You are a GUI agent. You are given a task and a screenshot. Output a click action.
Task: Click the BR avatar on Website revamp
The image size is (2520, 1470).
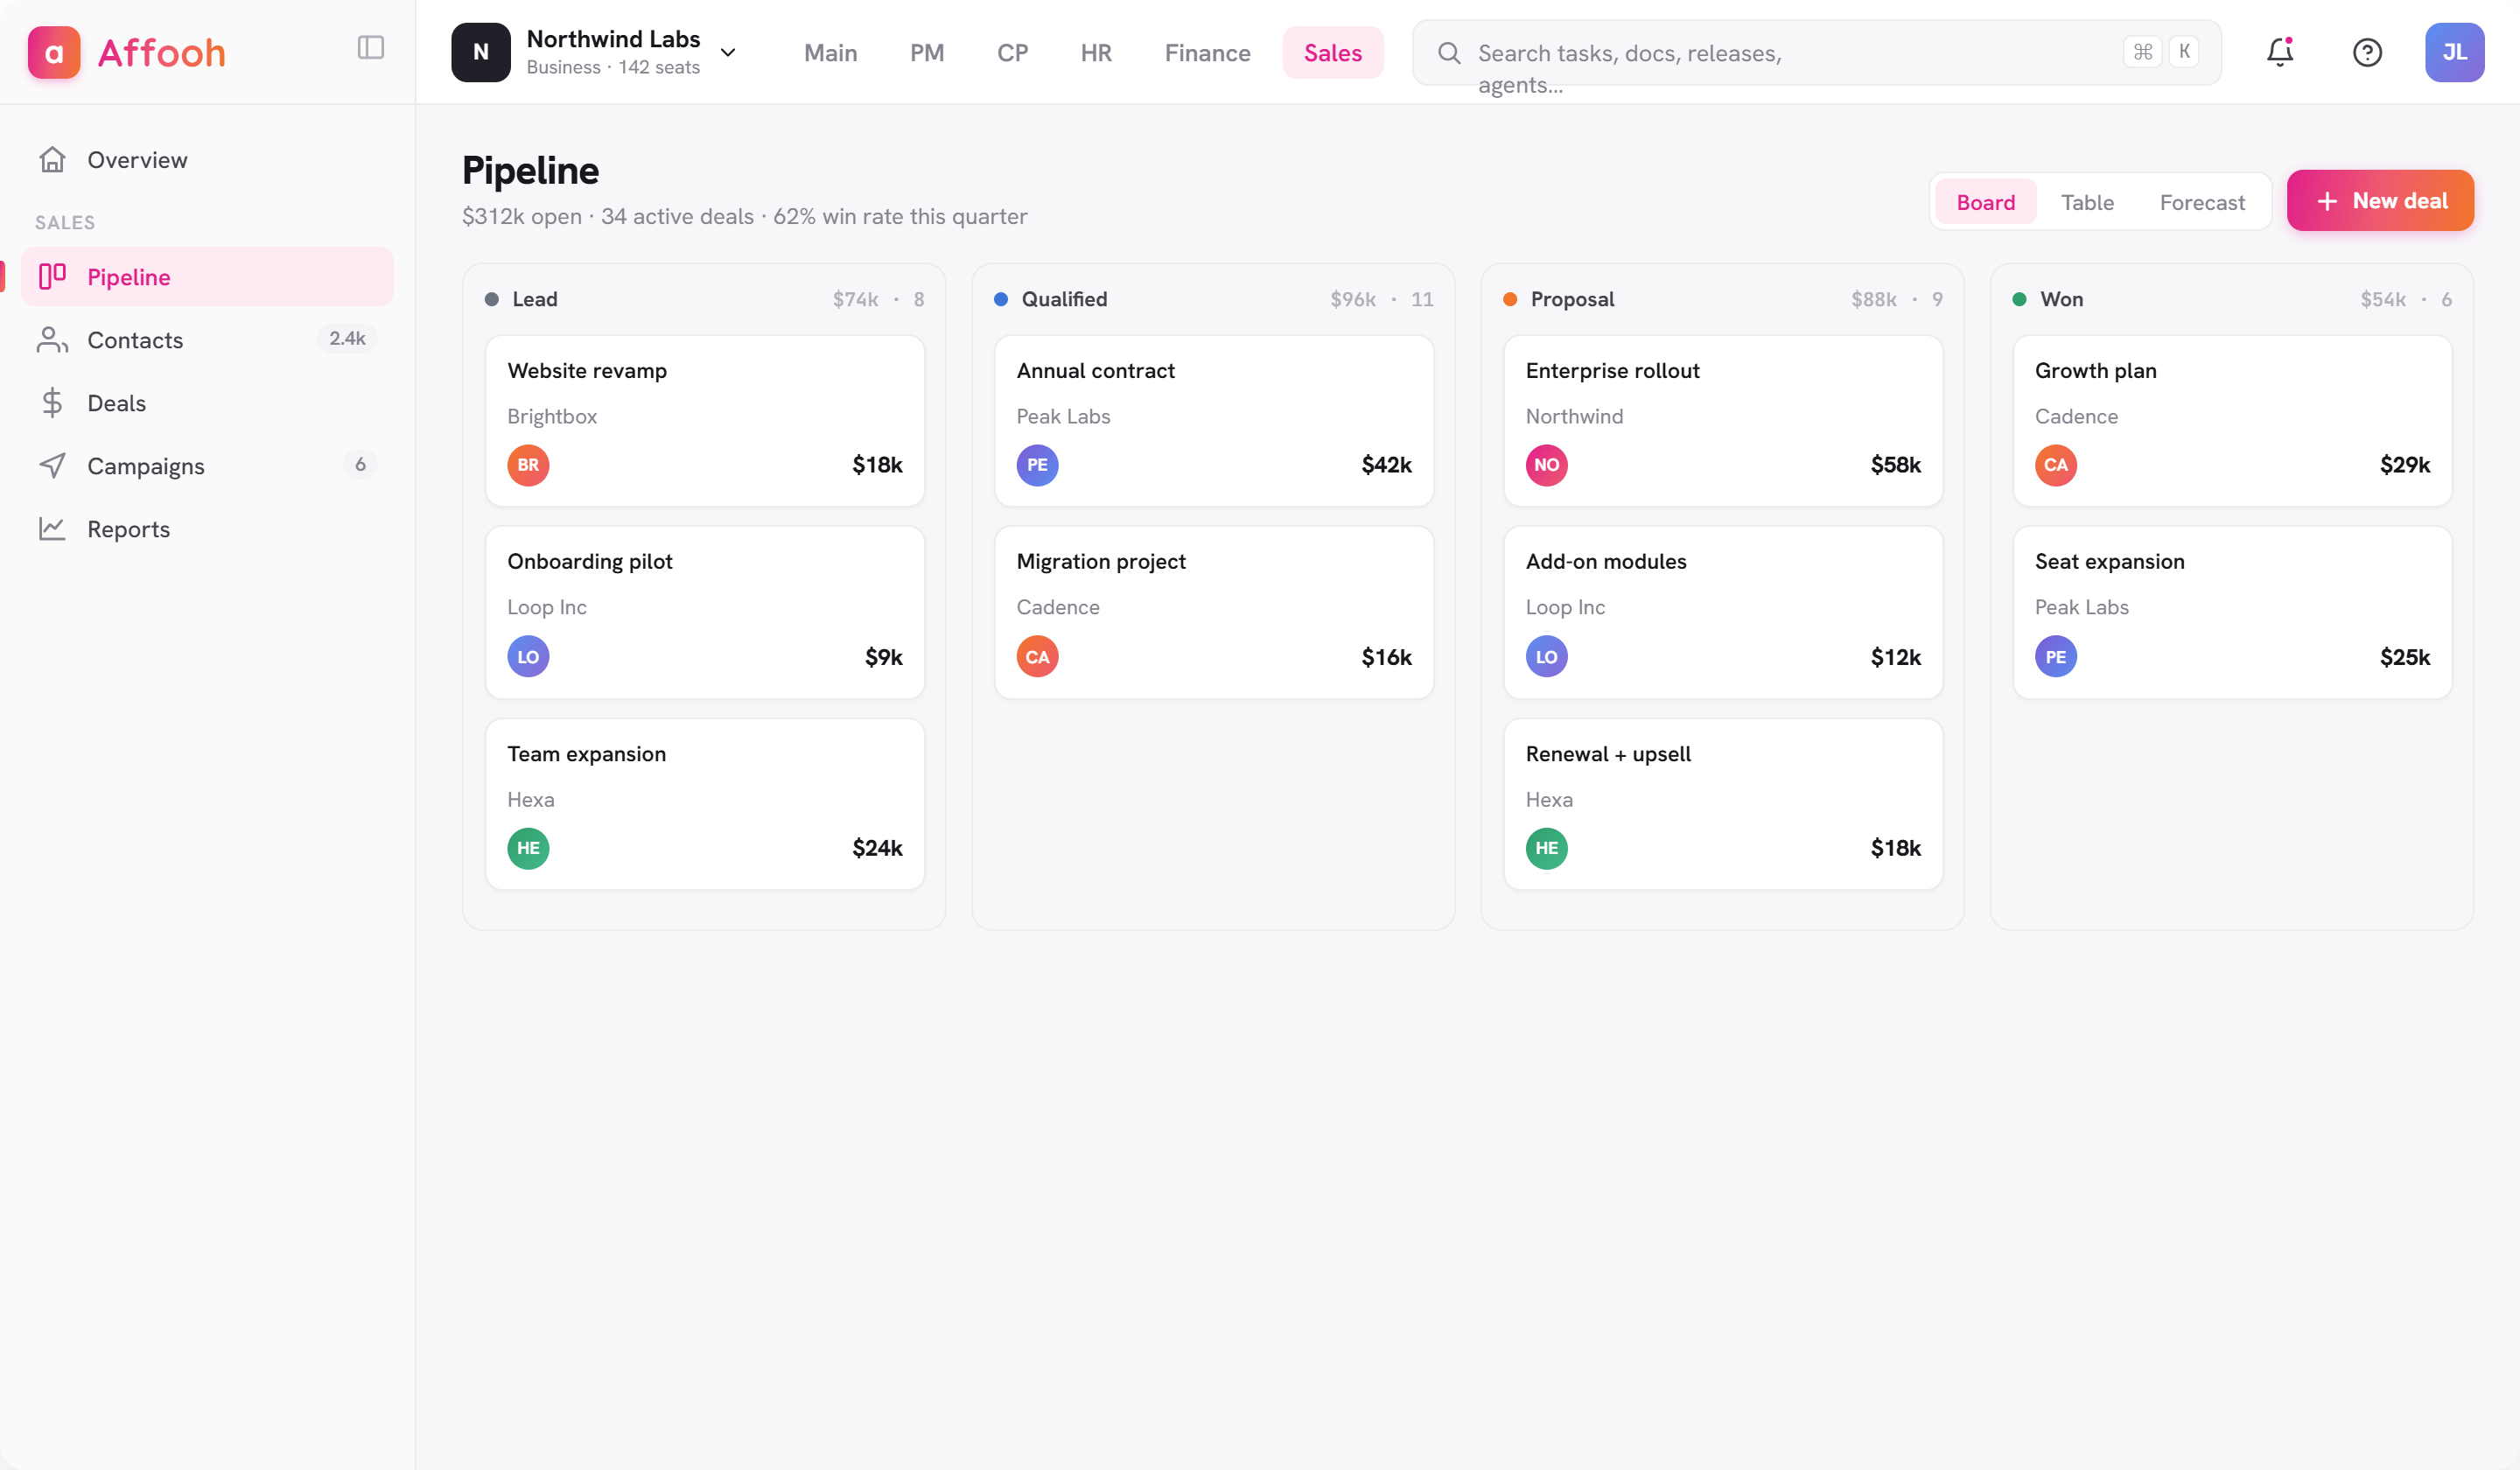(528, 465)
